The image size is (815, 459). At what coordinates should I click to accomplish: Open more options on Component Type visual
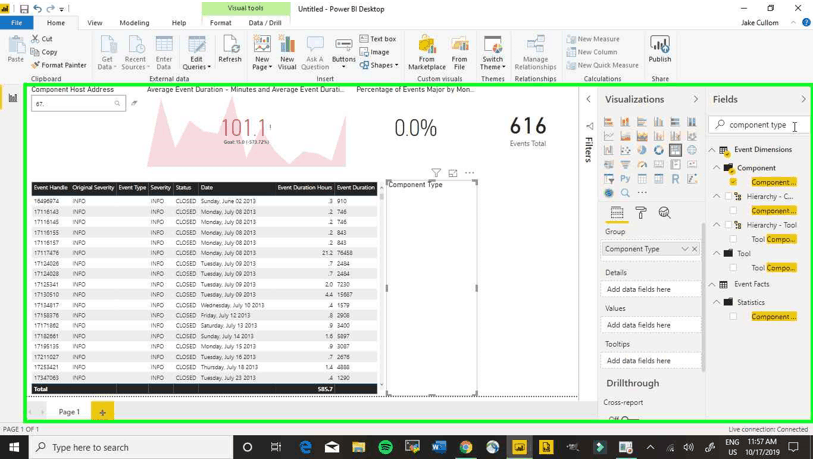[x=469, y=173]
